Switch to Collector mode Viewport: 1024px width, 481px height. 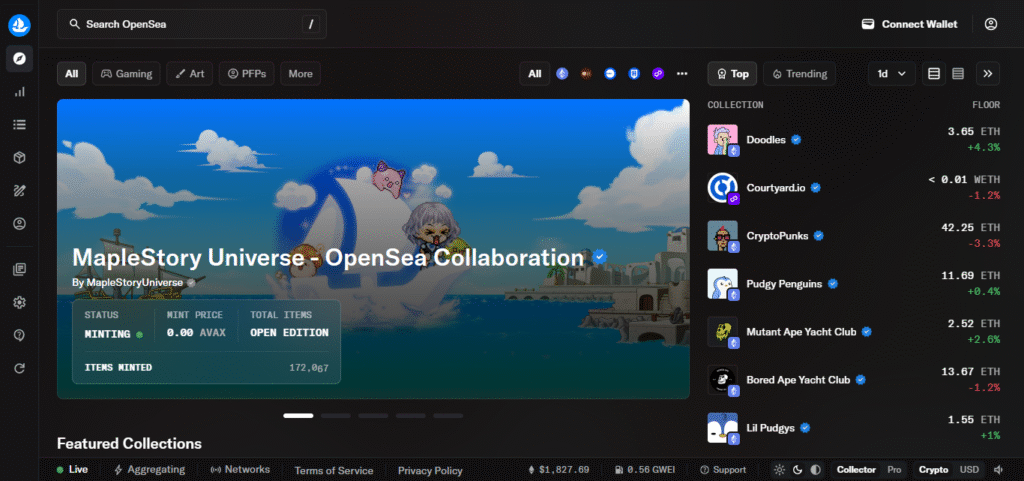[856, 470]
